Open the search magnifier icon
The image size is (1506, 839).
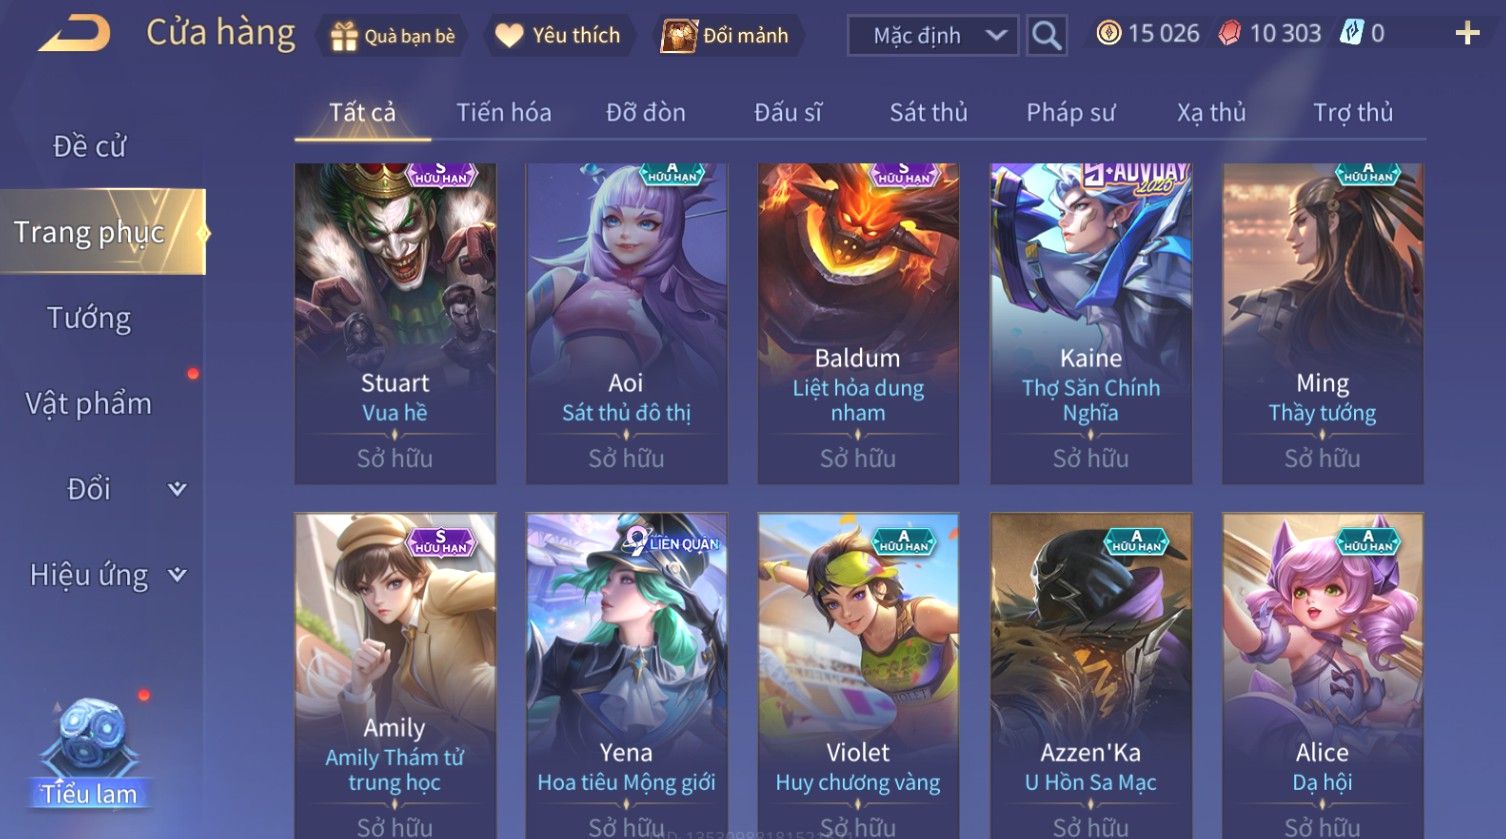point(1046,36)
